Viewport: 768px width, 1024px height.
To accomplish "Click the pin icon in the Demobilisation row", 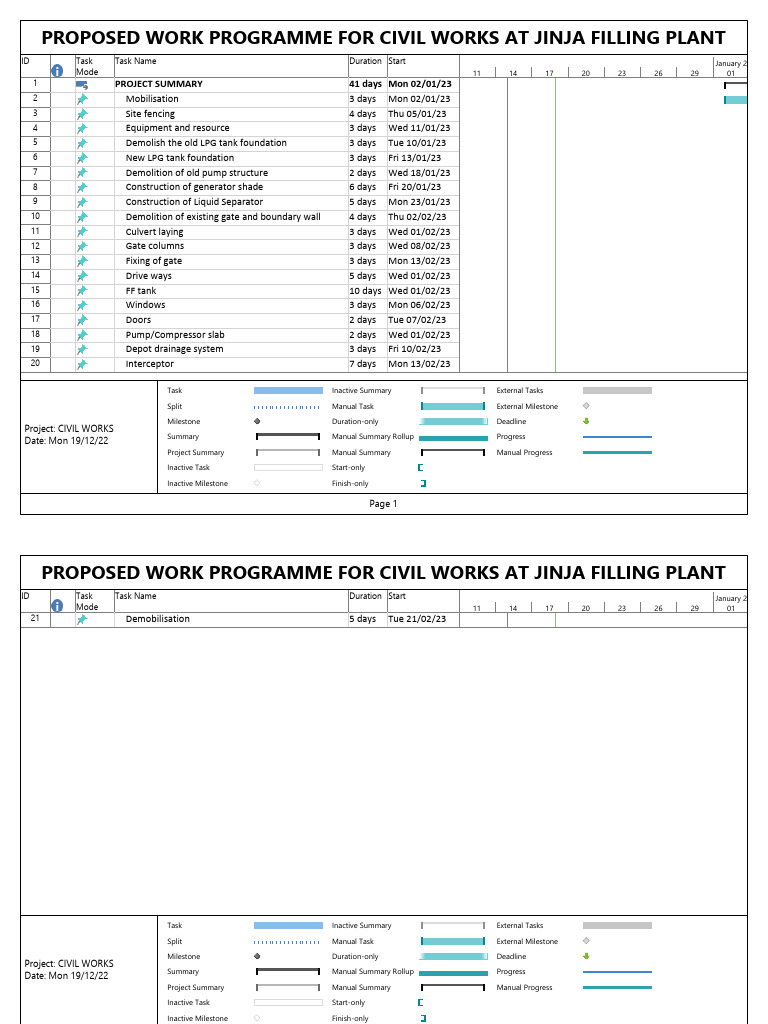I will (x=82, y=620).
